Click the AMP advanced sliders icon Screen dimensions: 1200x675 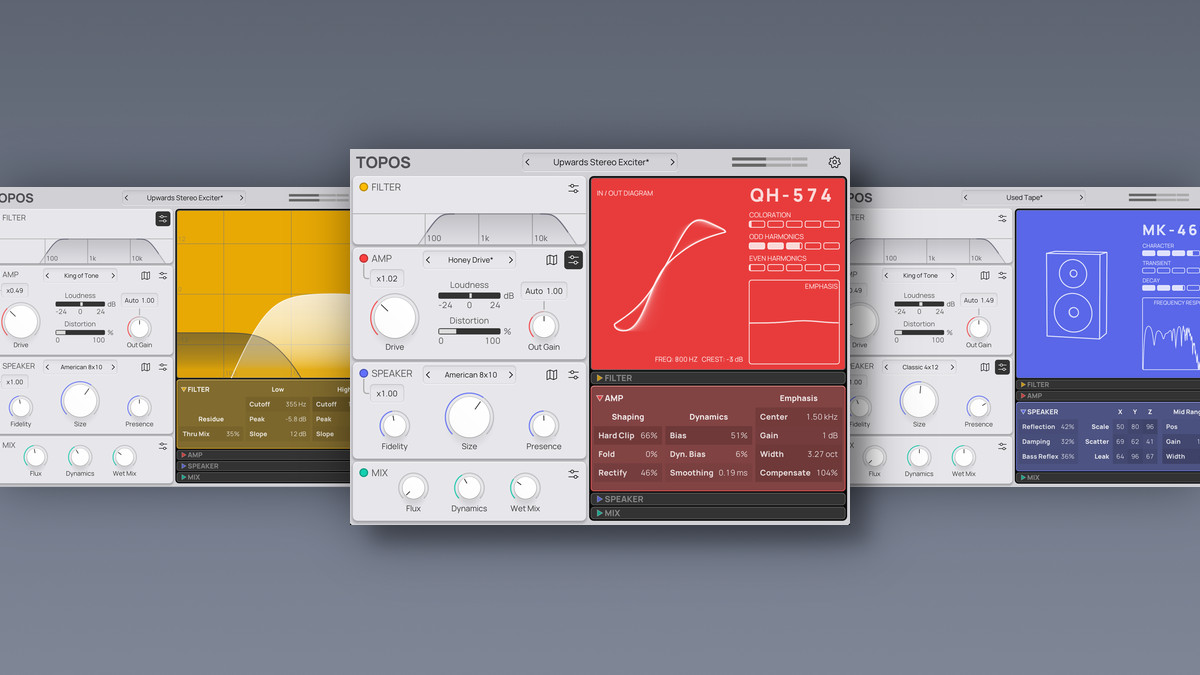coord(573,259)
